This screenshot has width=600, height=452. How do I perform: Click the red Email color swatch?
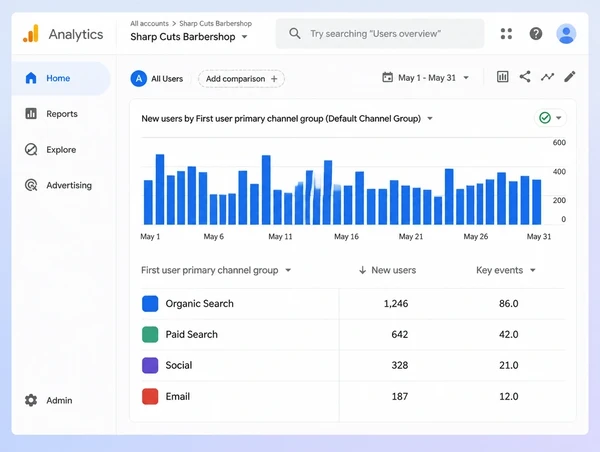[x=150, y=397]
